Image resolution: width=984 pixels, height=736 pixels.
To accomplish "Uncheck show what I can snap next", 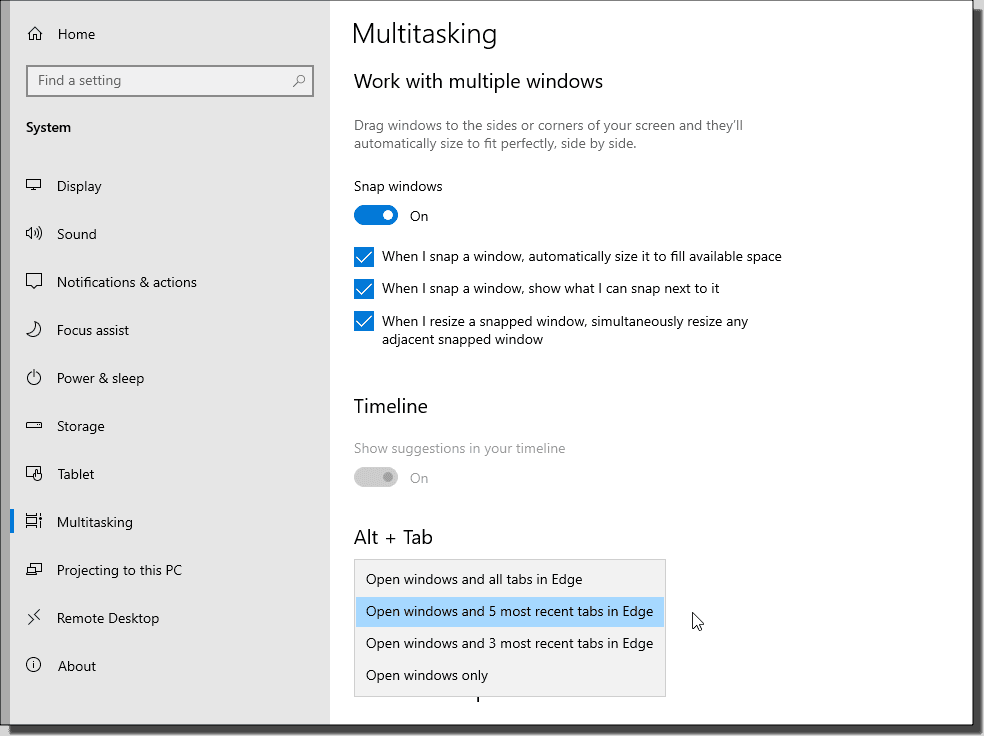I will click(364, 289).
